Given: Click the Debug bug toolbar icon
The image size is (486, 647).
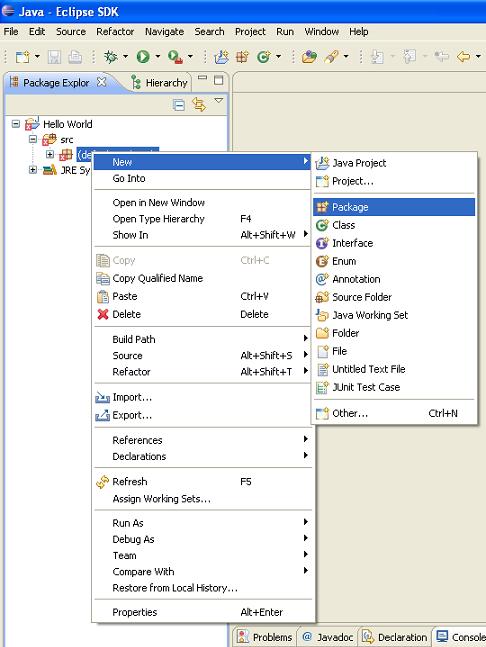Looking at the screenshot, I should tap(111, 57).
